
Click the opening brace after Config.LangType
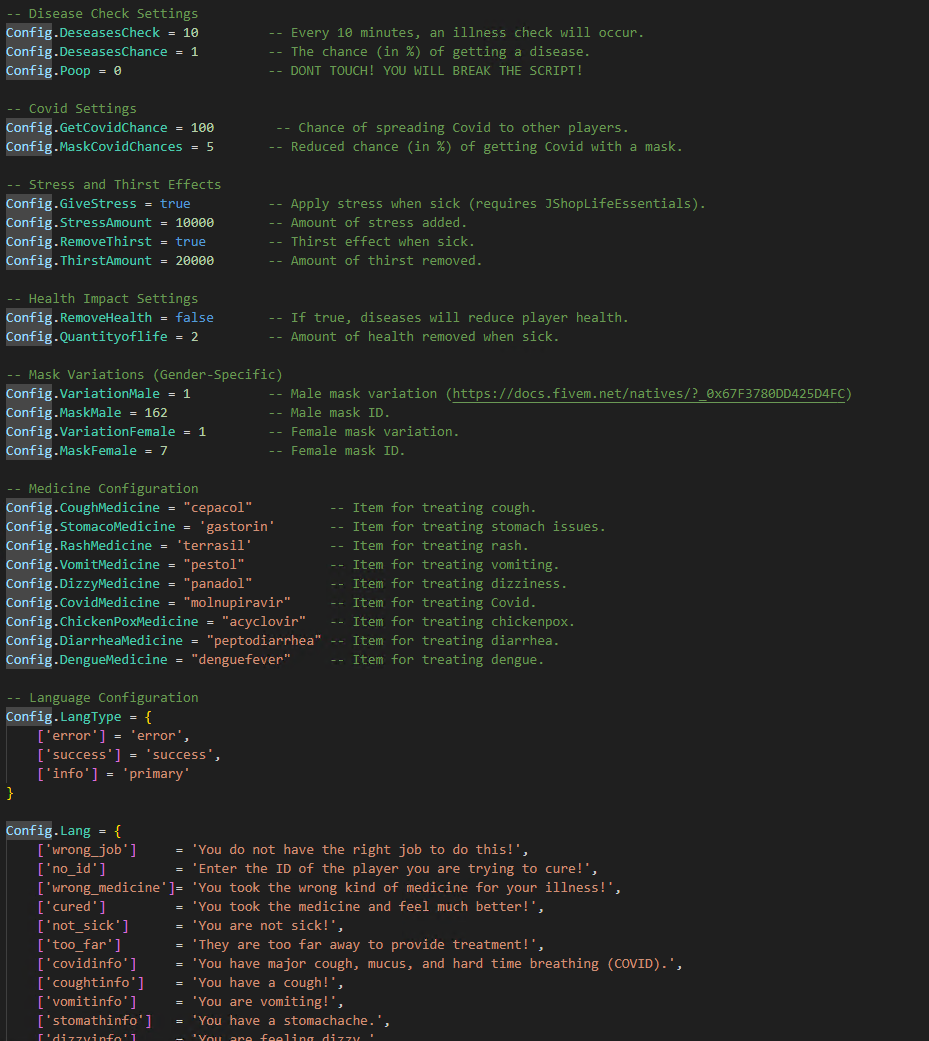click(148, 717)
